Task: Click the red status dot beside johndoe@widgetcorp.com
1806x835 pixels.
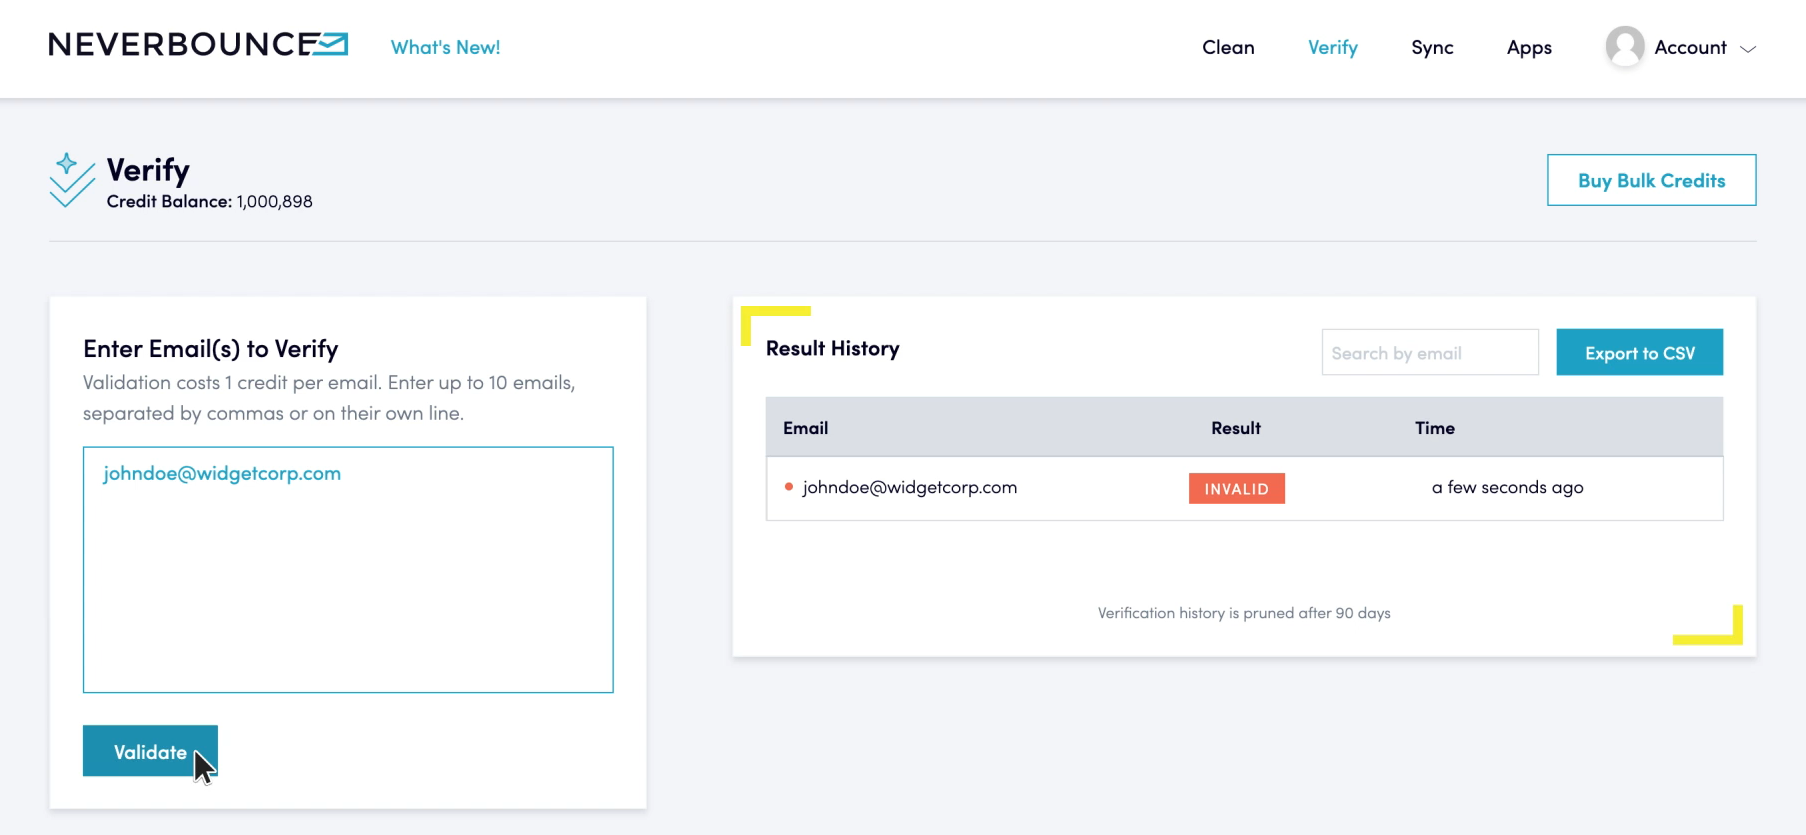Action: pos(789,487)
